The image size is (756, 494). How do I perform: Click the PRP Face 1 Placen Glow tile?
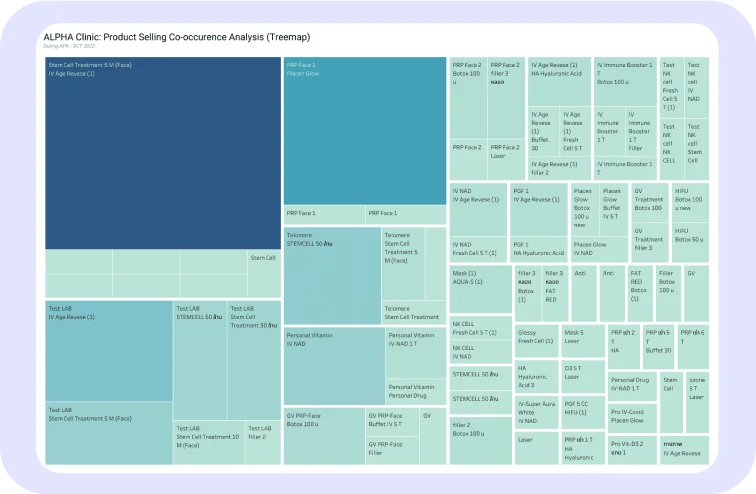click(x=365, y=131)
